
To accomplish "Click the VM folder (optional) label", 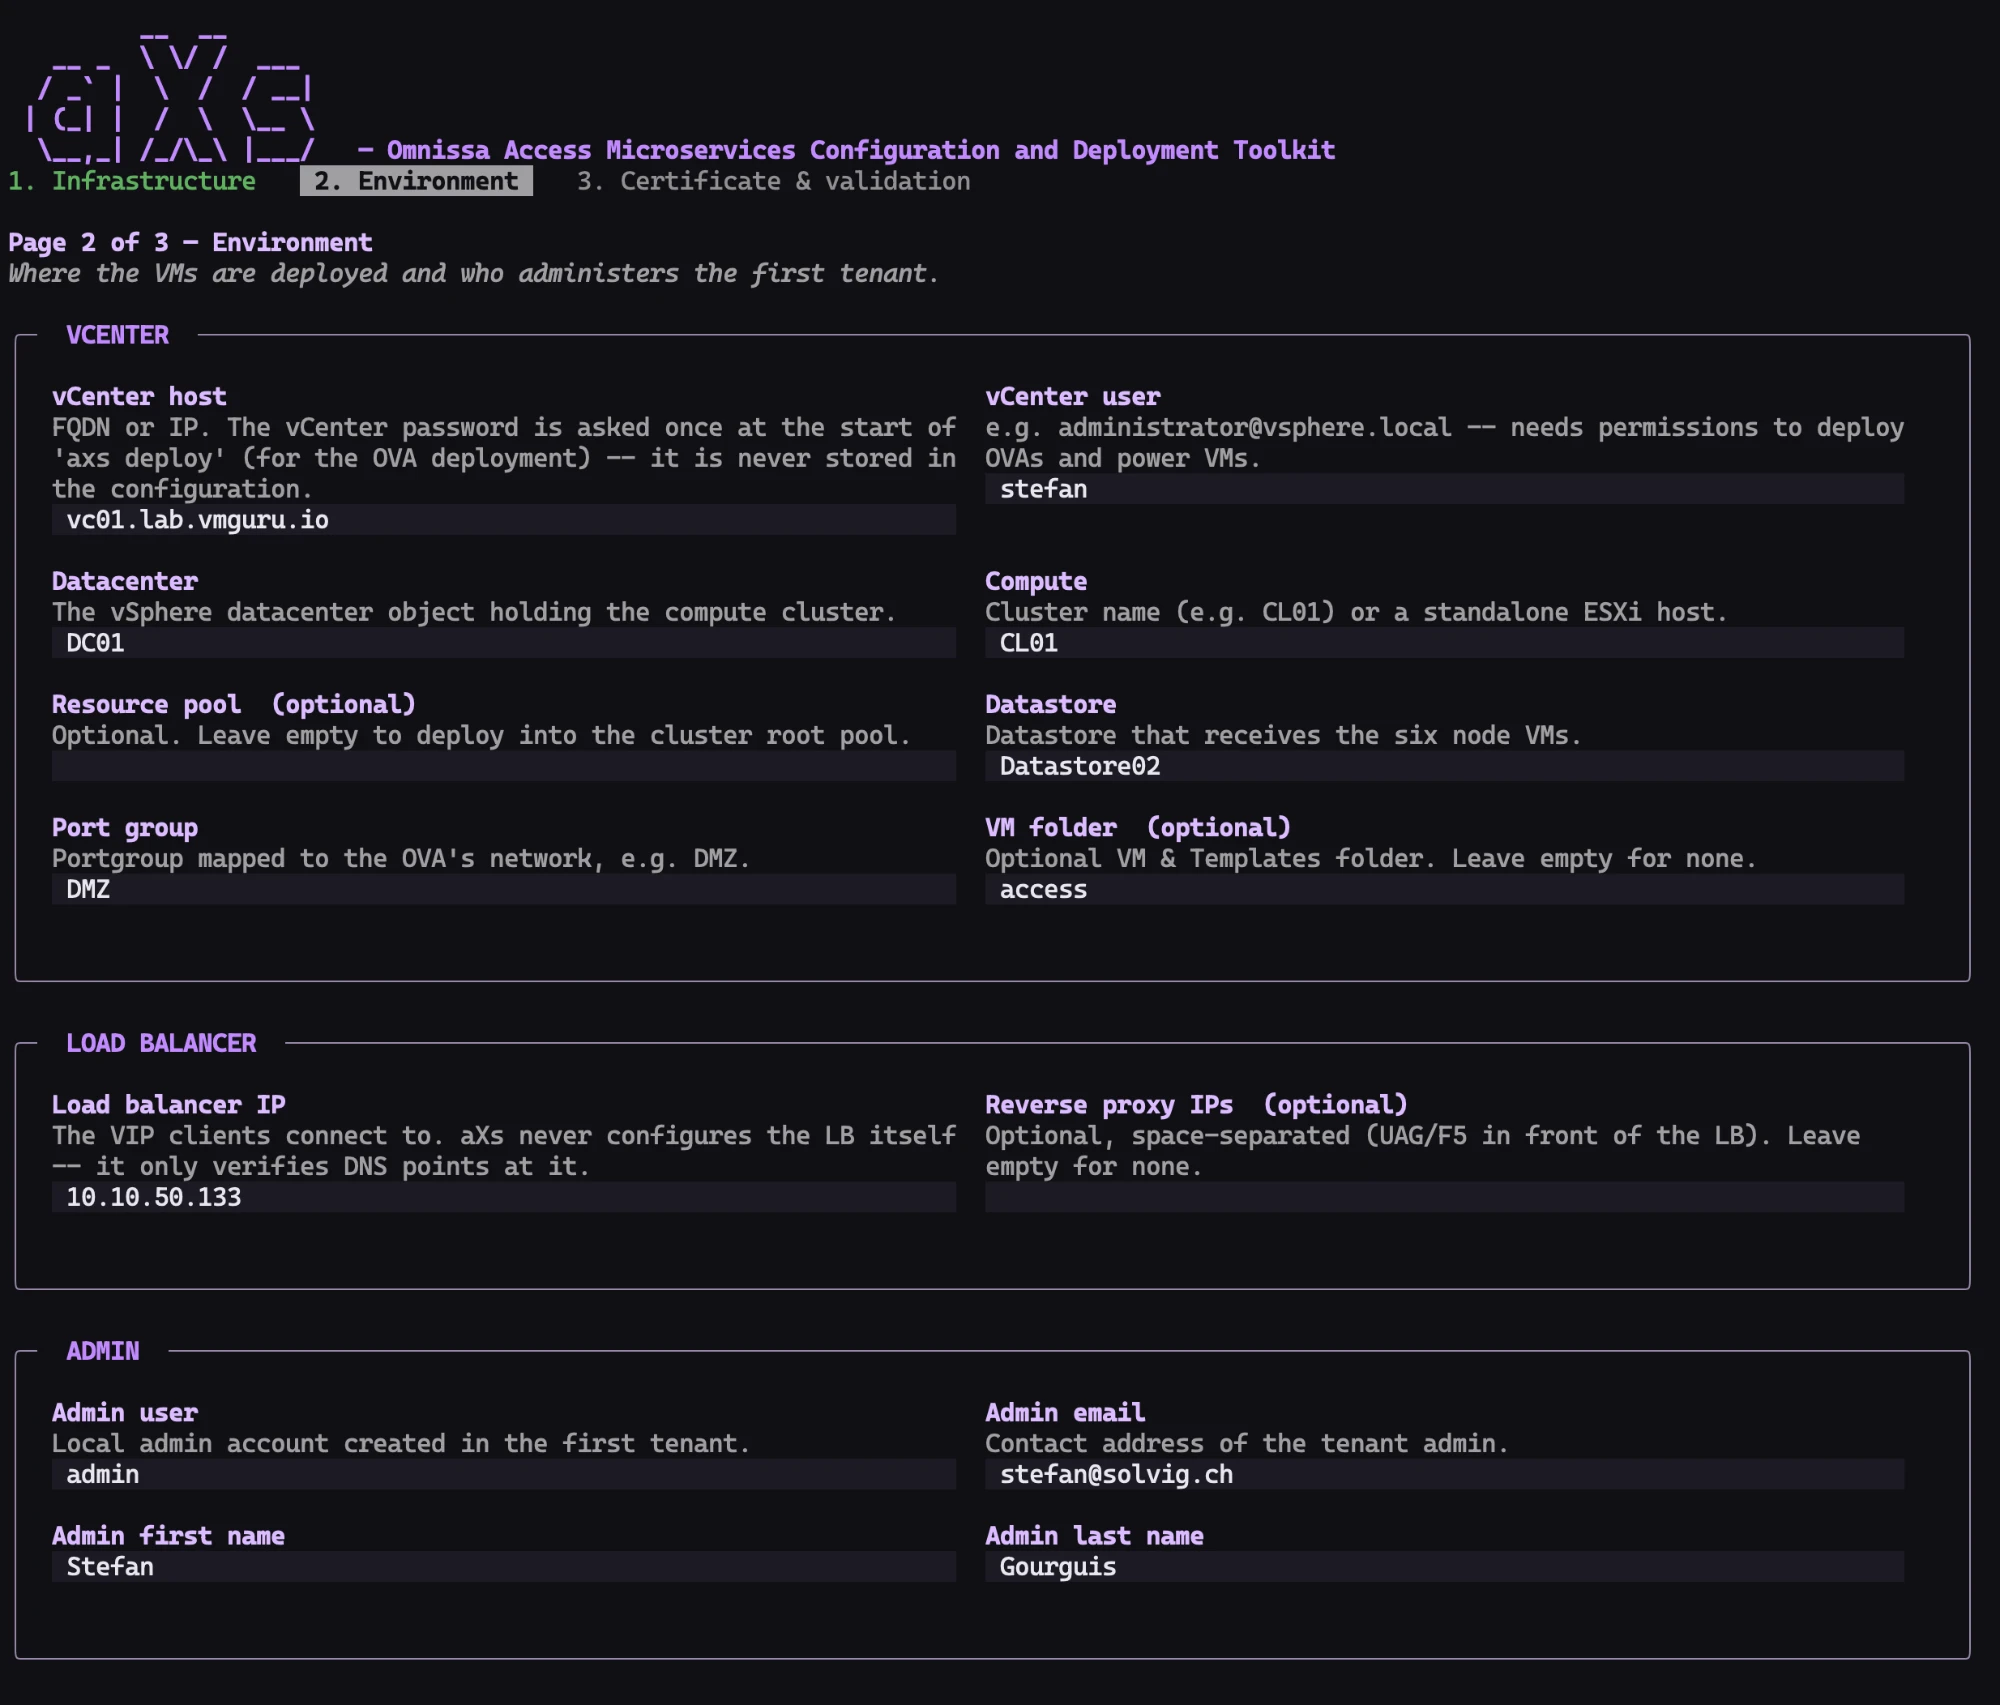I will (1138, 828).
